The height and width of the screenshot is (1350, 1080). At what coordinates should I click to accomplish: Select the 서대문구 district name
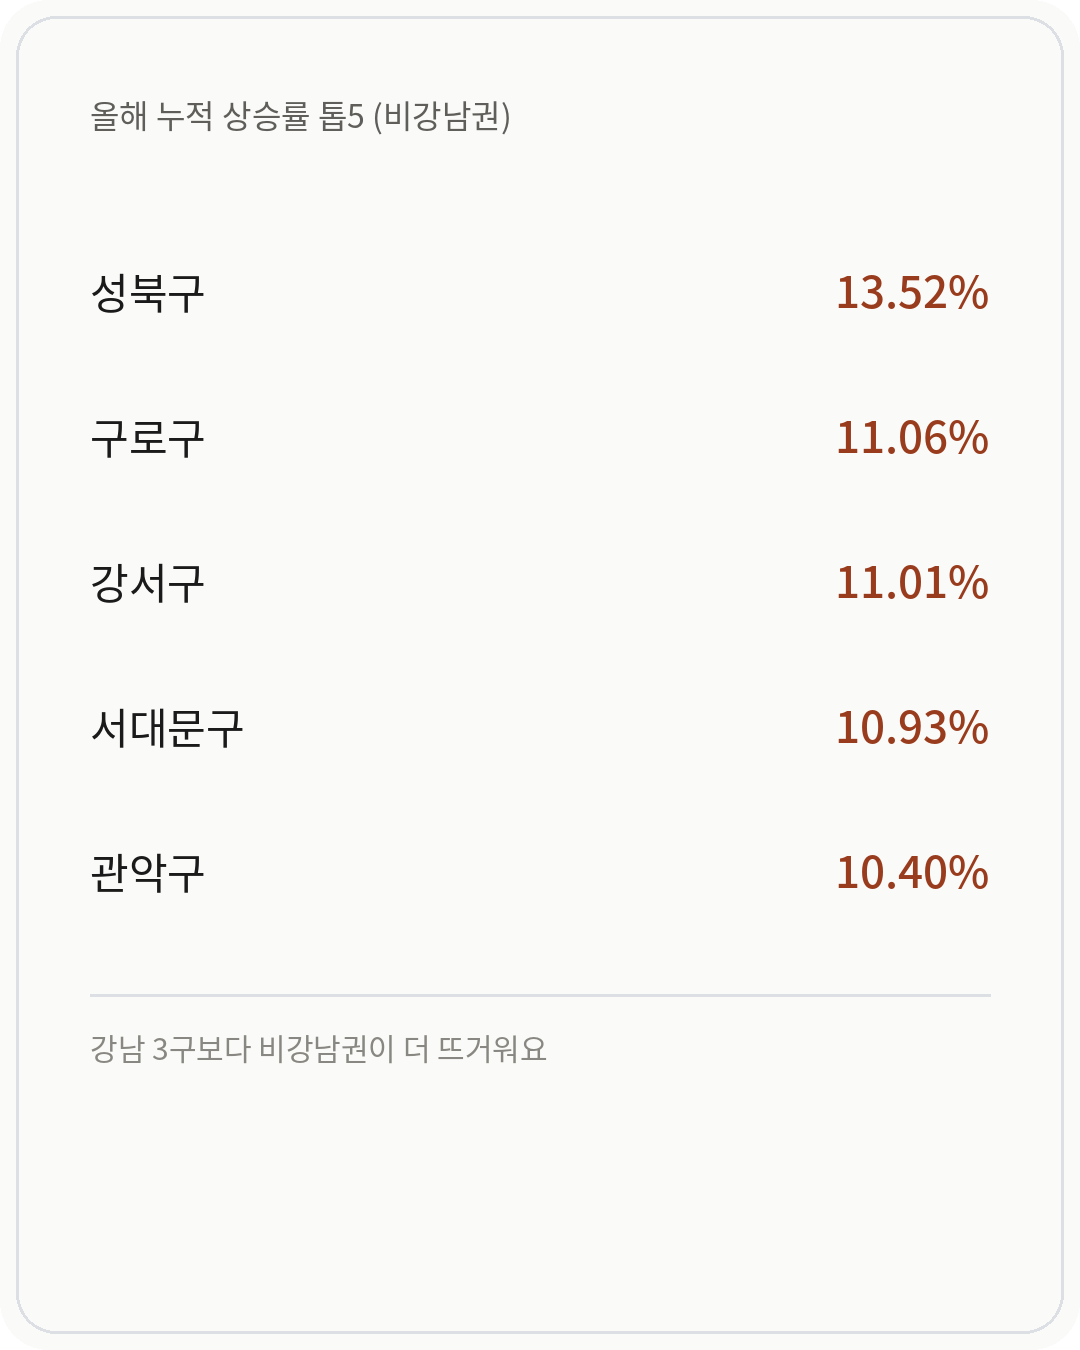tap(167, 728)
